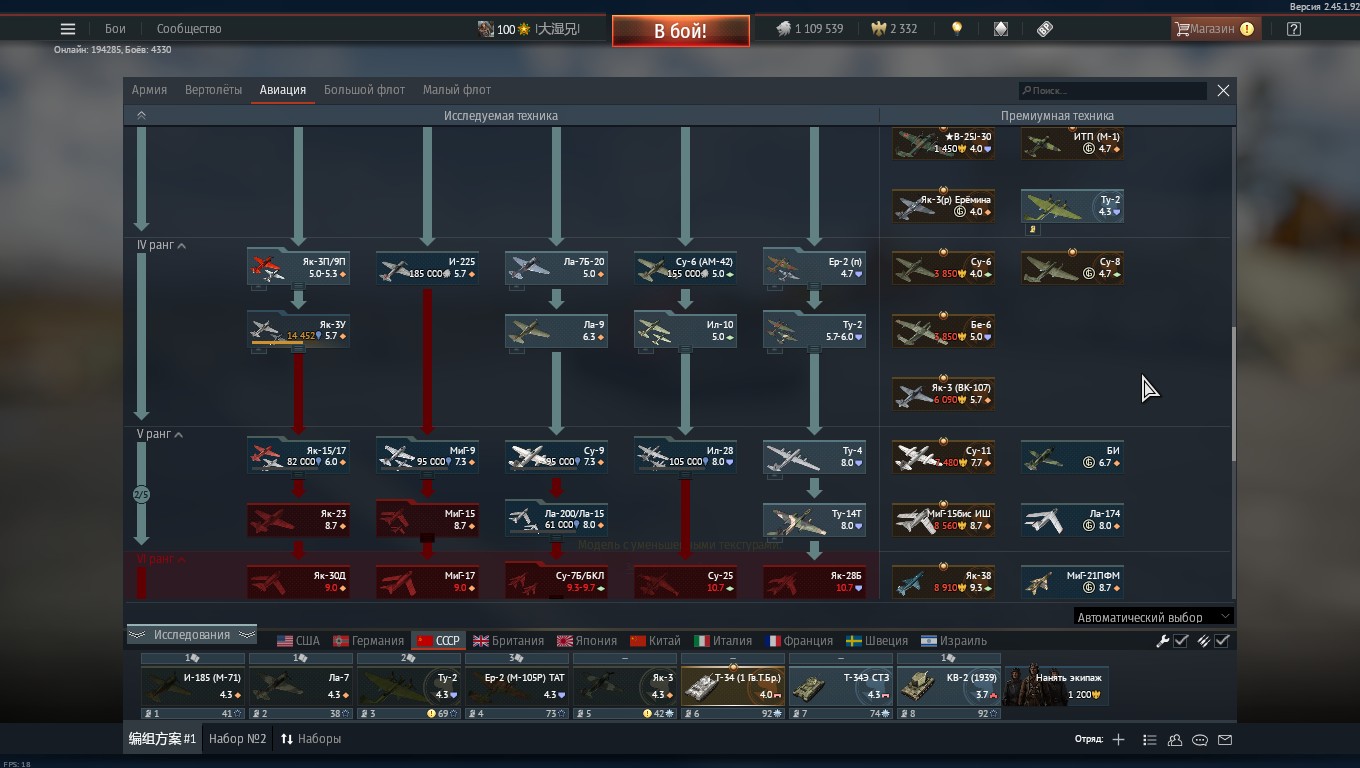Switch to the Большой флот tab

364,90
